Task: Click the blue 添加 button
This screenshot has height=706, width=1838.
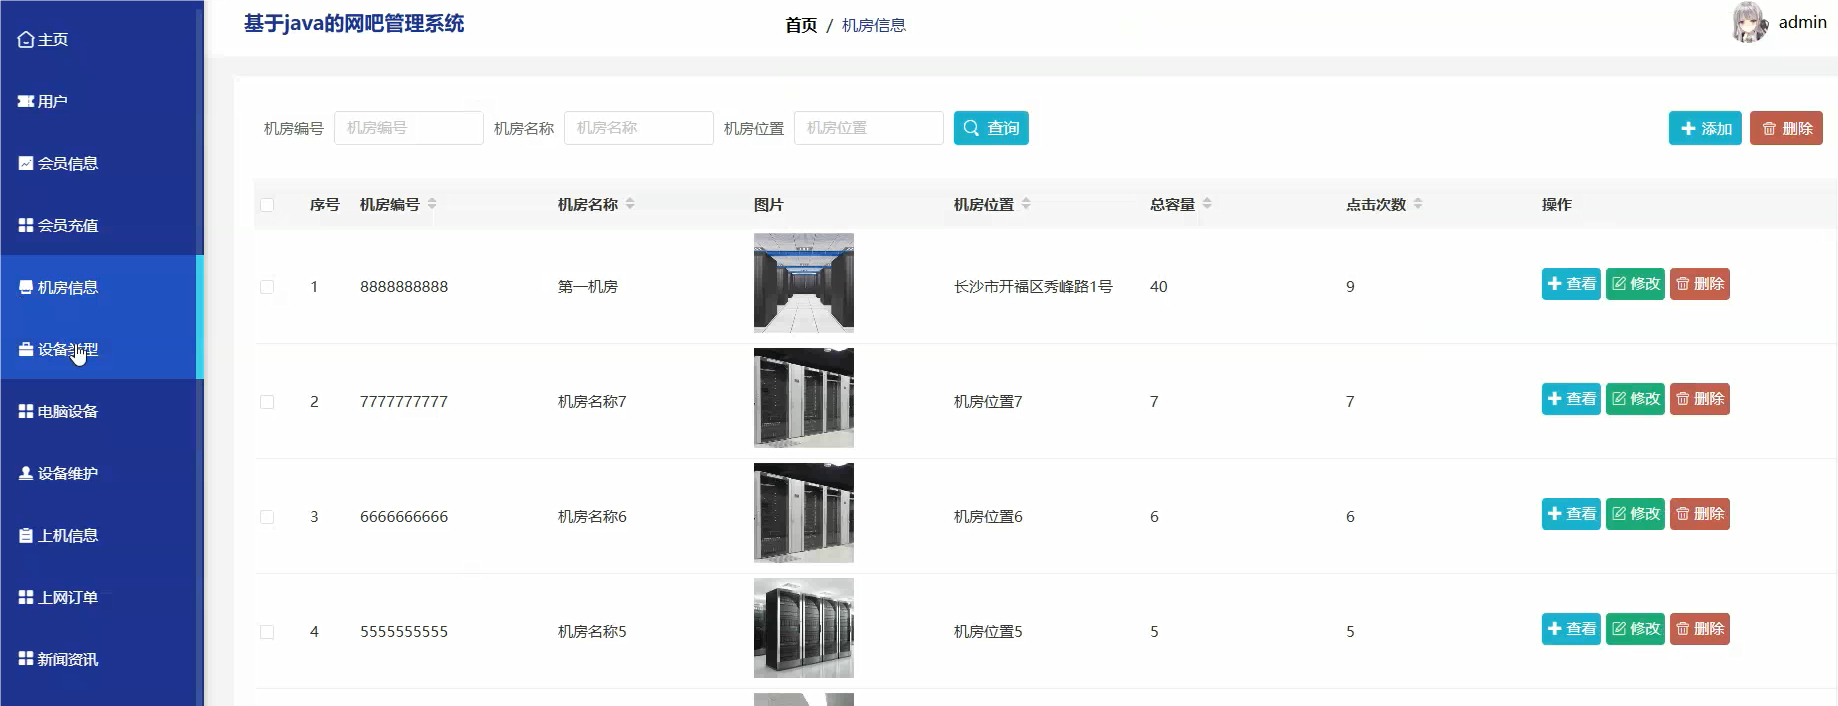Action: 1705,128
